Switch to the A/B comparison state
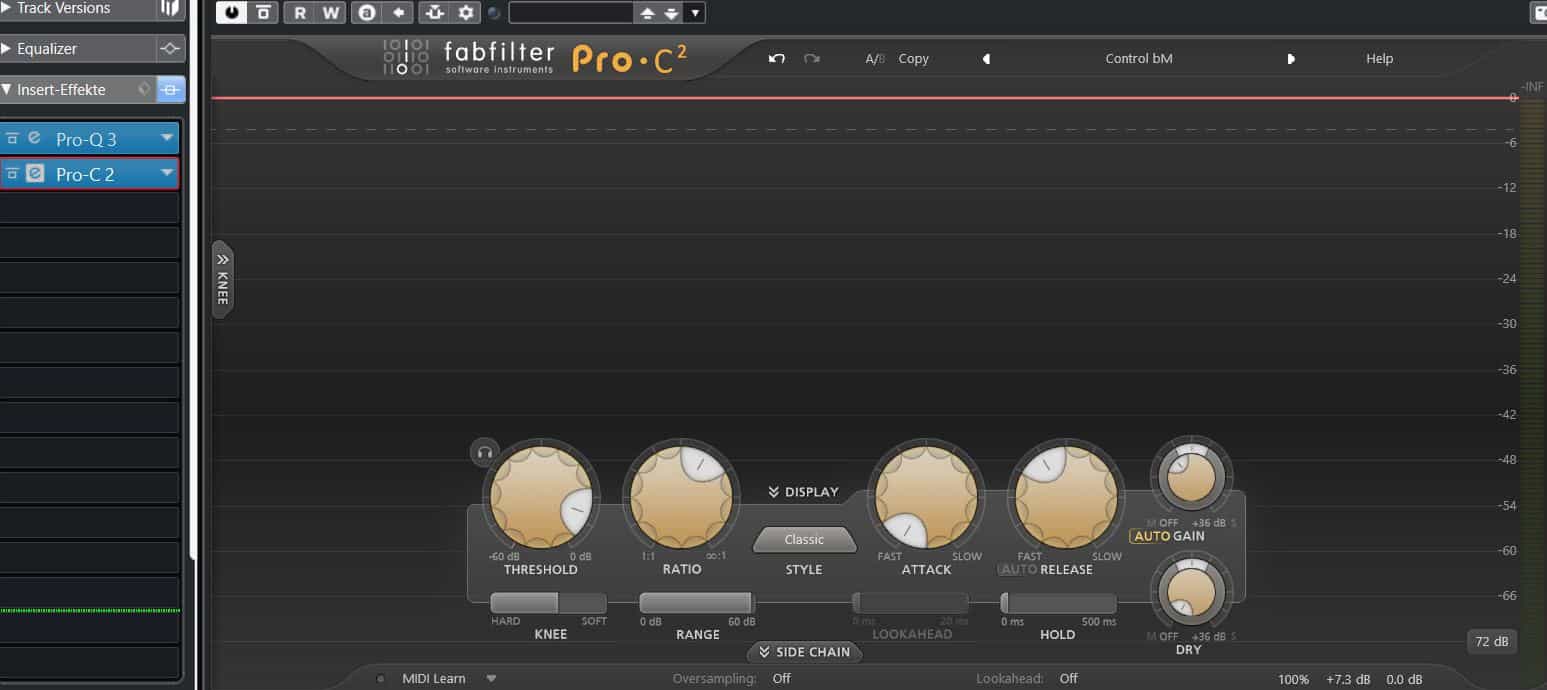This screenshot has width=1547, height=690. [x=872, y=58]
